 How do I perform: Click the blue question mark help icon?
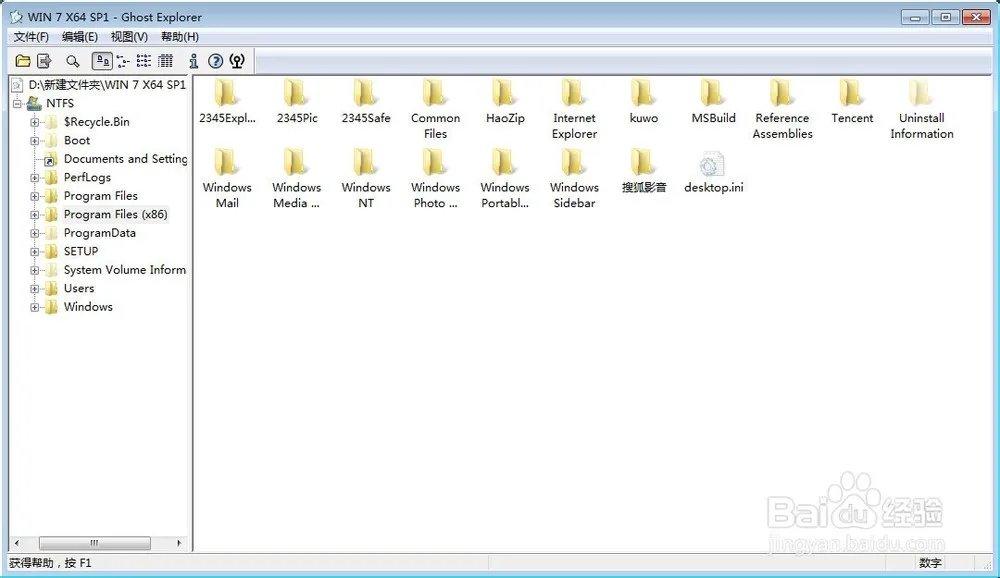click(215, 61)
